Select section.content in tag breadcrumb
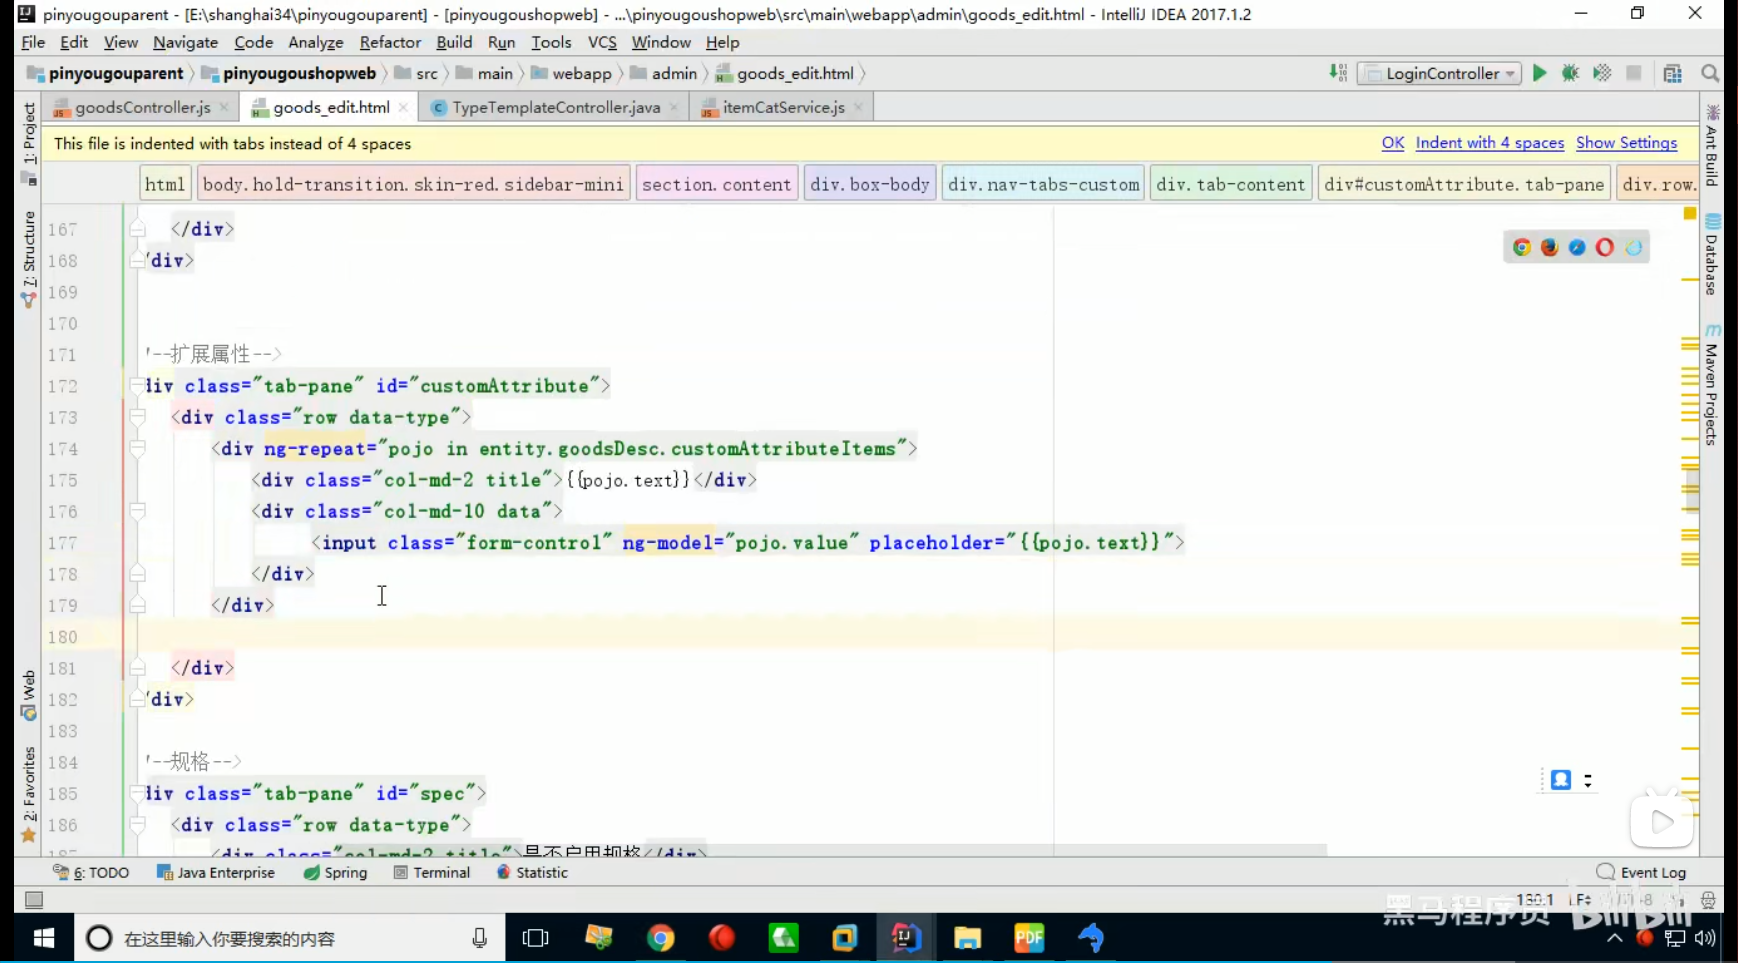This screenshot has width=1738, height=963. point(716,184)
